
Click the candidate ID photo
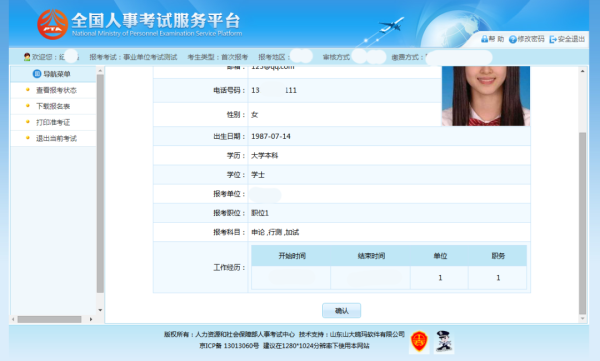(486, 96)
